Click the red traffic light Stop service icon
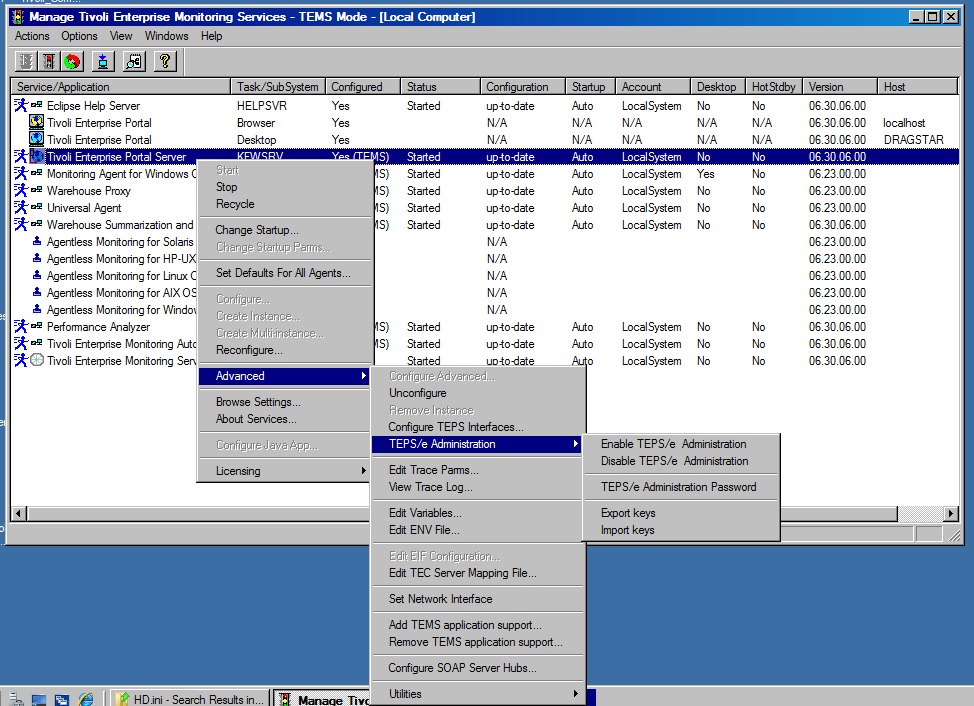The image size is (974, 706). click(x=48, y=61)
